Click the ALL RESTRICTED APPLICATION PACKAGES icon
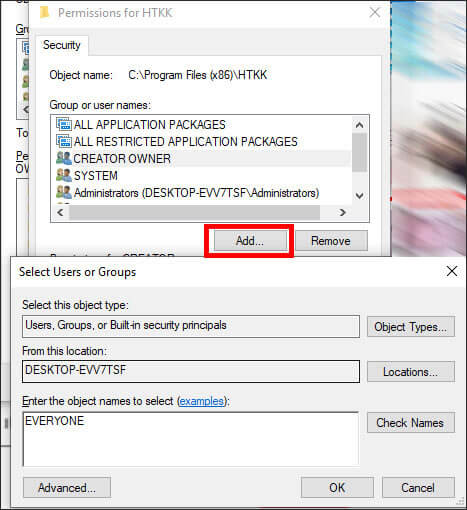 tap(64, 141)
